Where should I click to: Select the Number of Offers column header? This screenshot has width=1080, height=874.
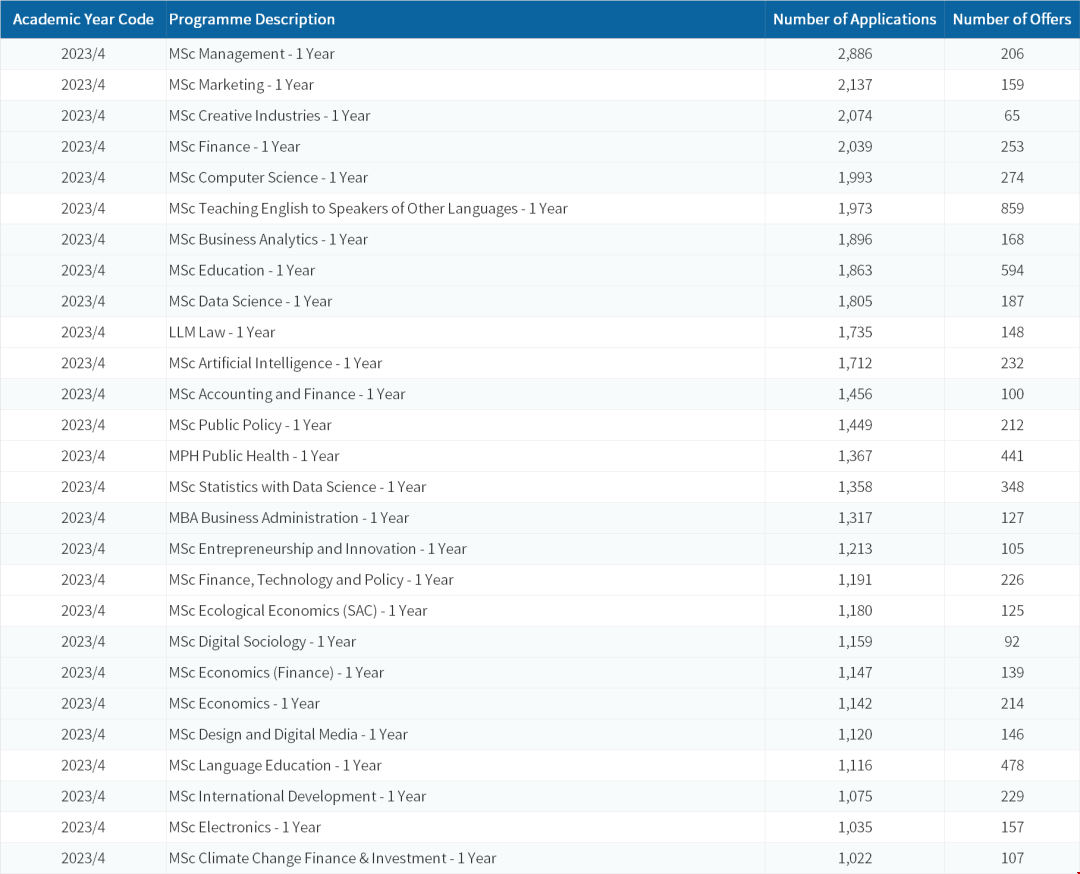1011,19
